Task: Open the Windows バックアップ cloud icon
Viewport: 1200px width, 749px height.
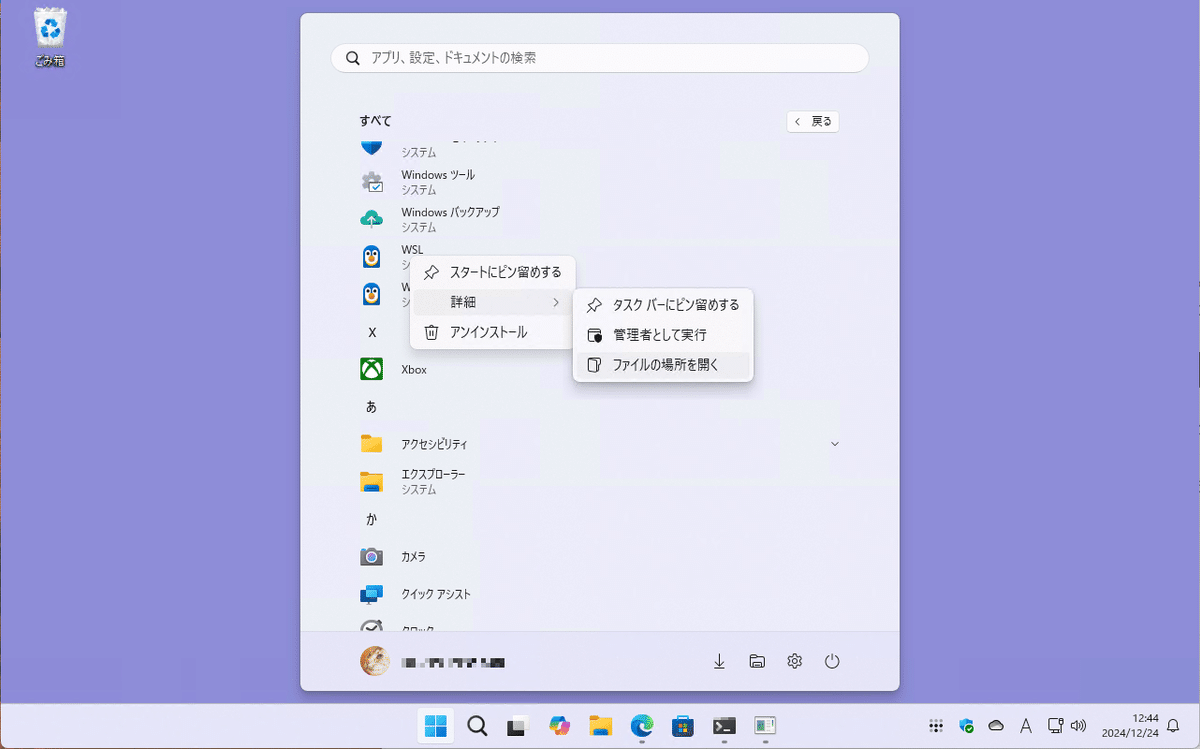Action: 372,219
